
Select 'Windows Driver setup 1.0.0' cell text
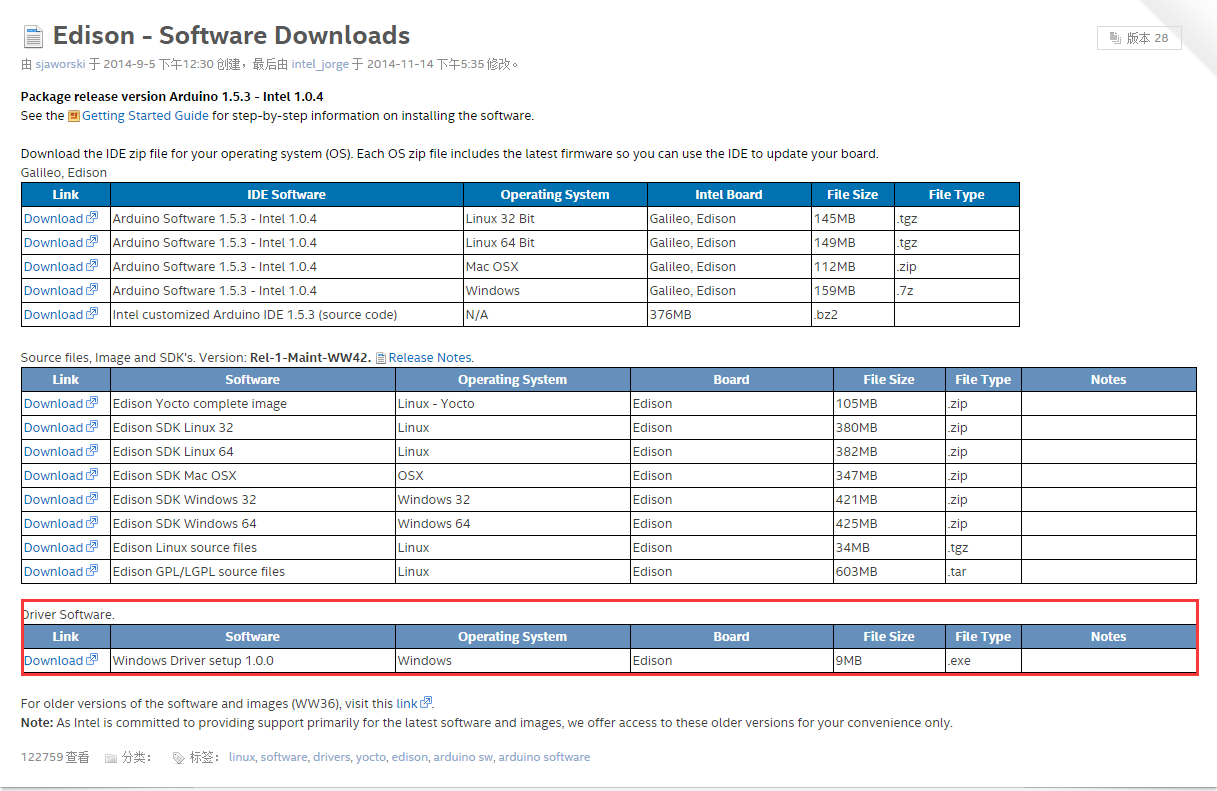click(193, 661)
